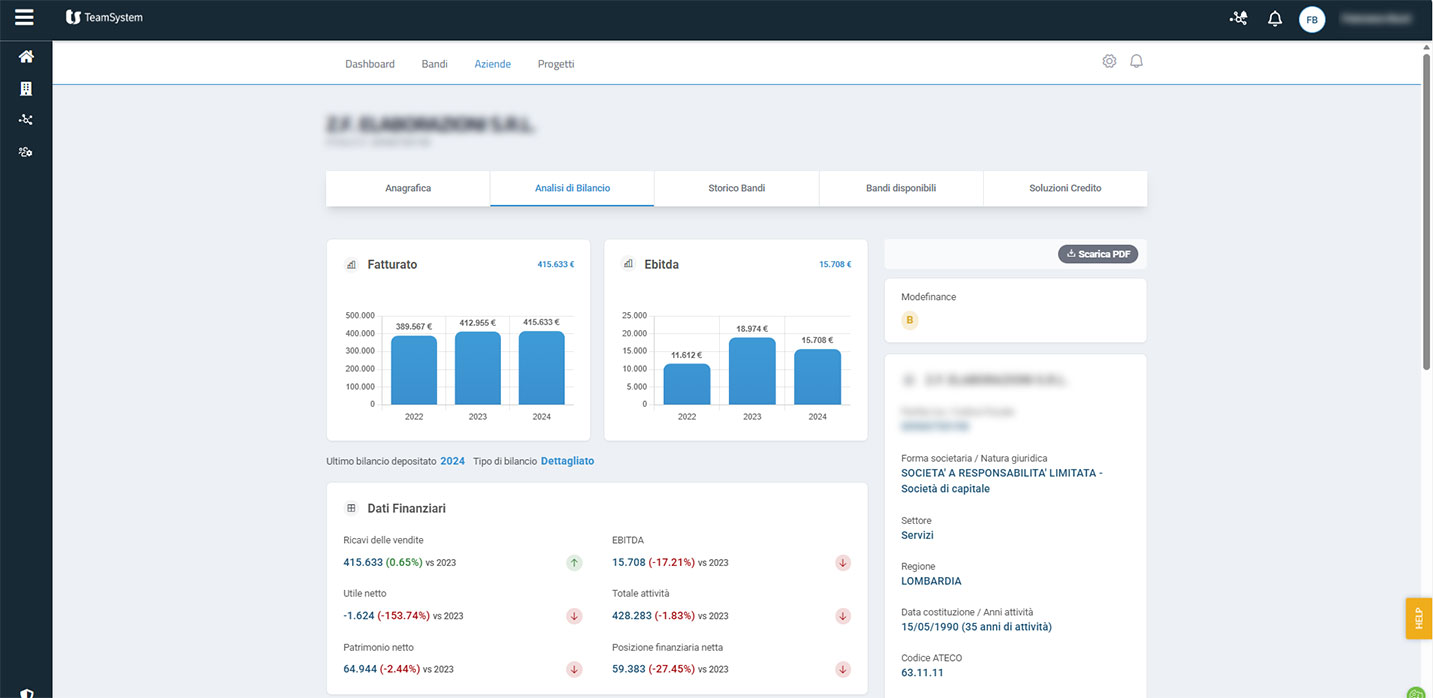Viewport: 1433px width, 698px height.
Task: Click the bell icon beside the settings gear
Action: click(1136, 62)
